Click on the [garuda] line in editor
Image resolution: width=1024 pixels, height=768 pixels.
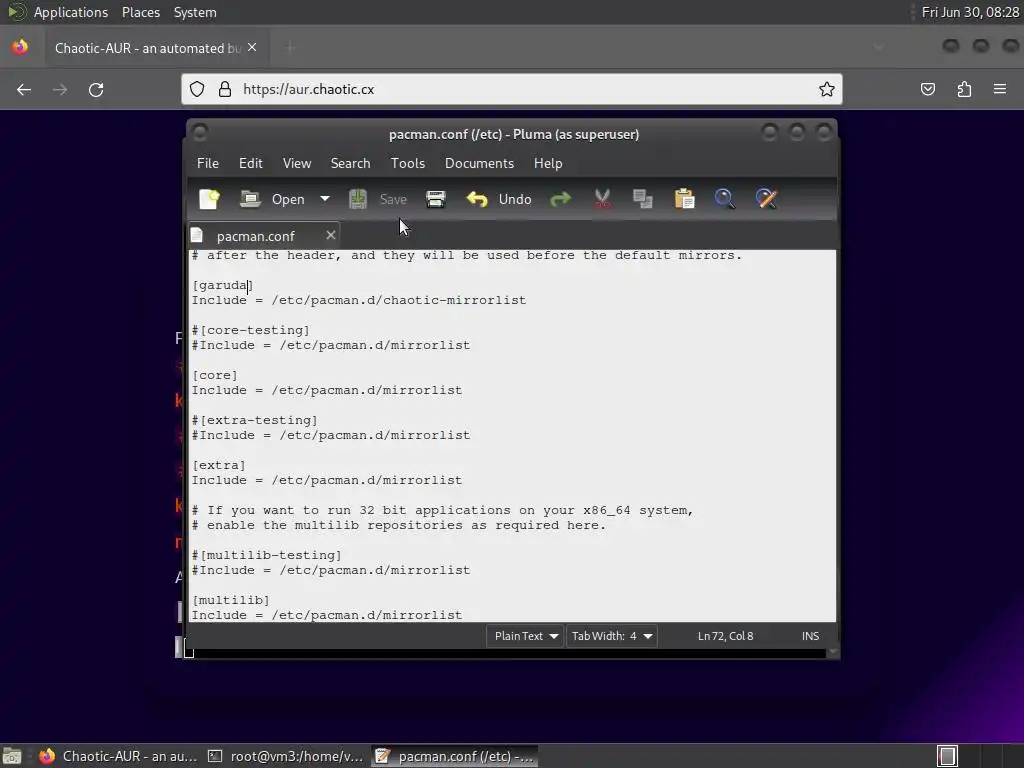pyautogui.click(x=223, y=285)
